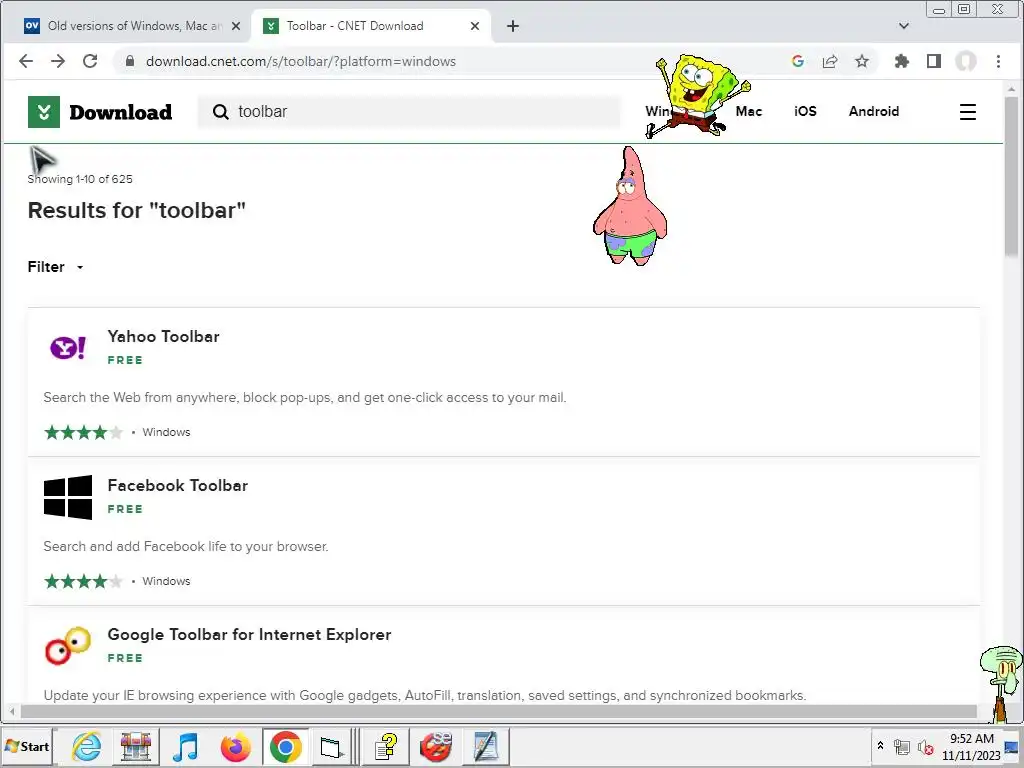Share this page using share icon
The height and width of the screenshot is (768, 1024).
click(x=830, y=61)
